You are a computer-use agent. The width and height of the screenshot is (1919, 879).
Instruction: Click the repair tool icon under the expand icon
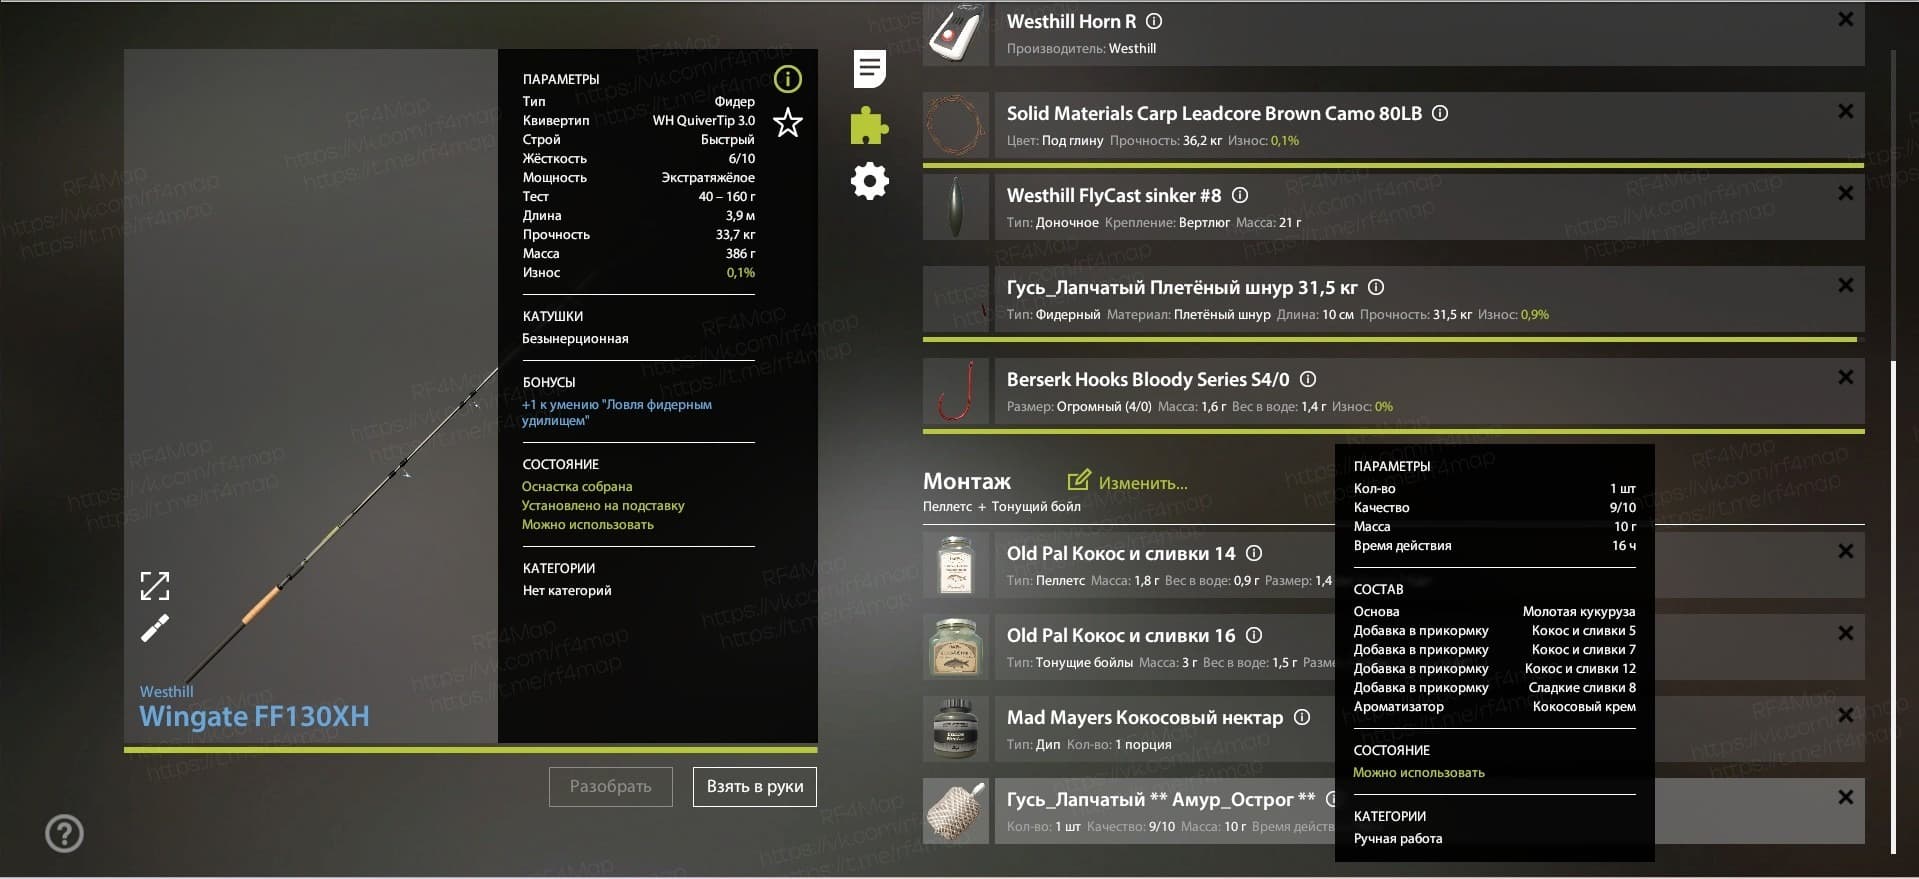click(155, 628)
